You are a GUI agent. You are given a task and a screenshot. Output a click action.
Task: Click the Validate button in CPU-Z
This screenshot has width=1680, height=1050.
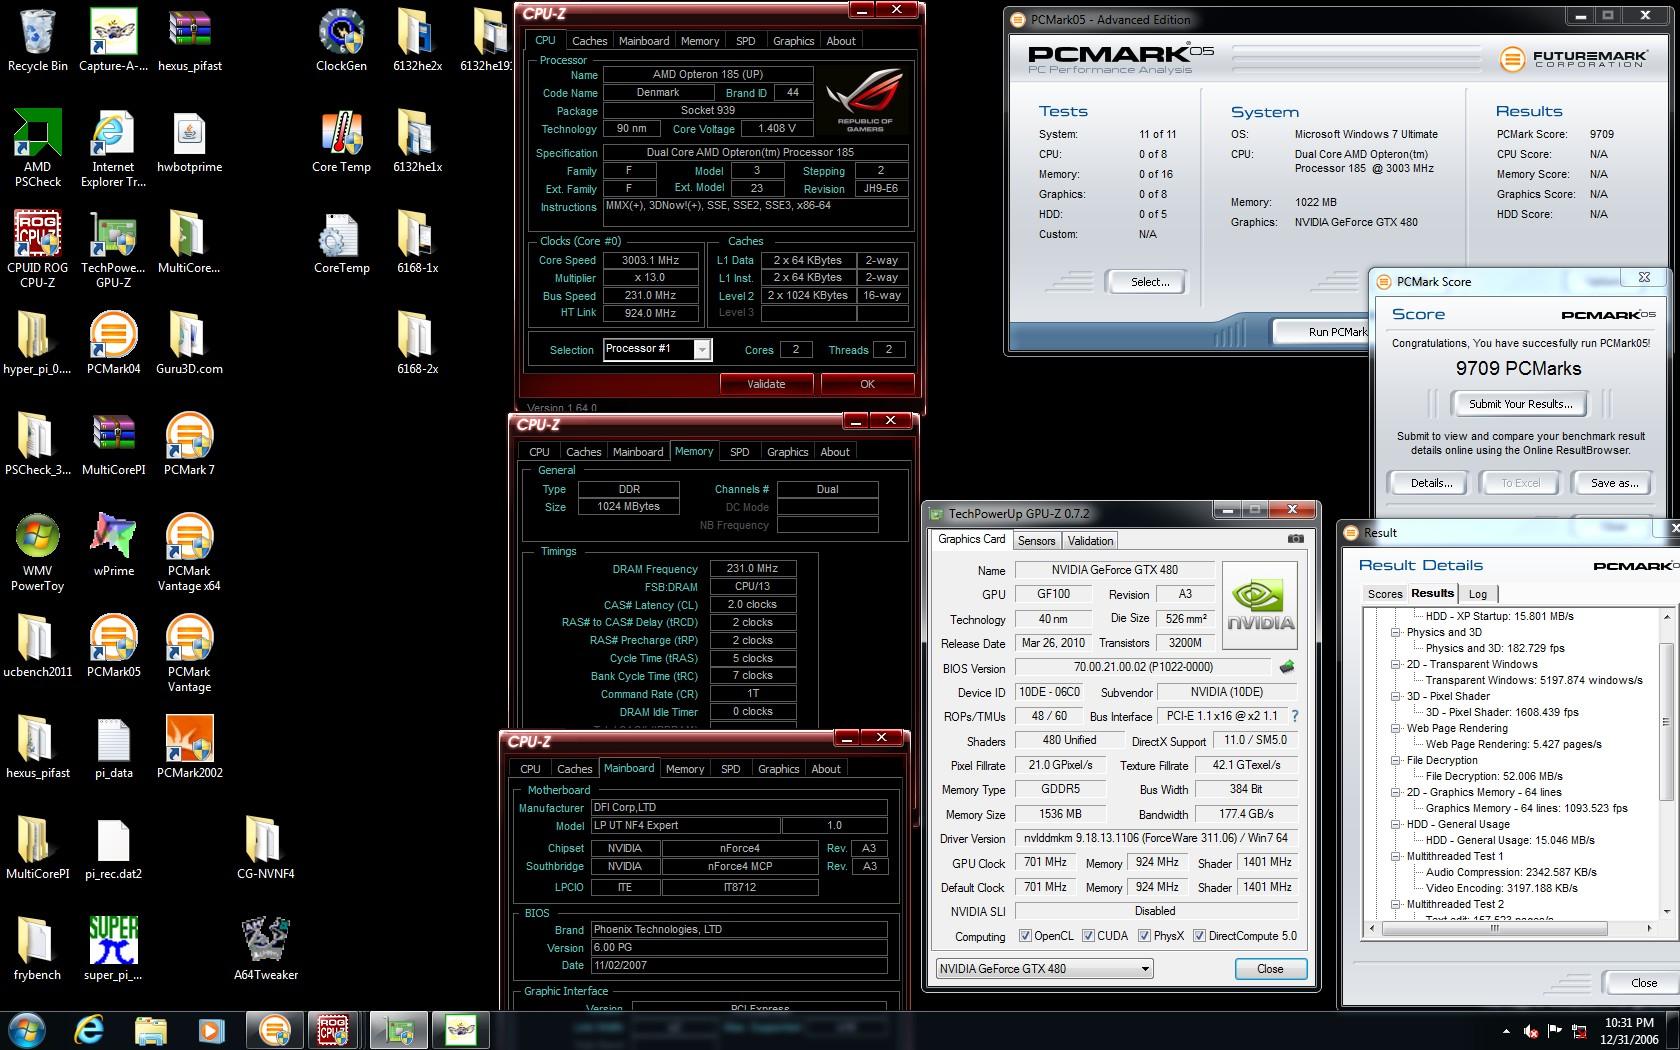[766, 384]
